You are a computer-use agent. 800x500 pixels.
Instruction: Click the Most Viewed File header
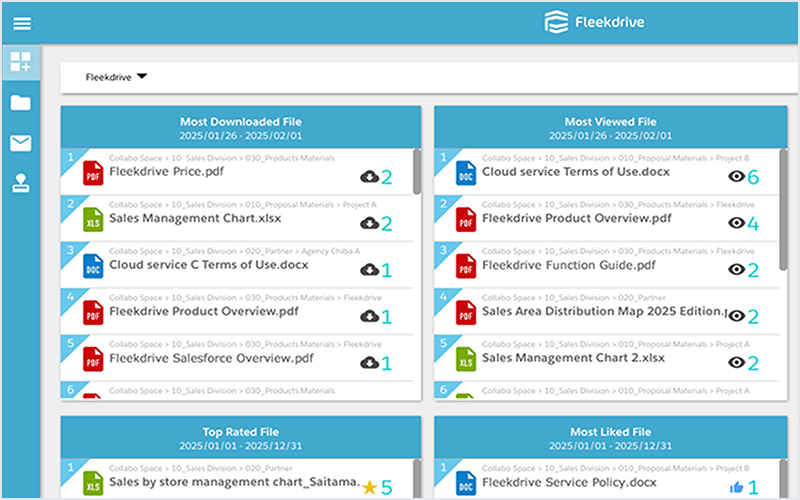pyautogui.click(x=610, y=128)
